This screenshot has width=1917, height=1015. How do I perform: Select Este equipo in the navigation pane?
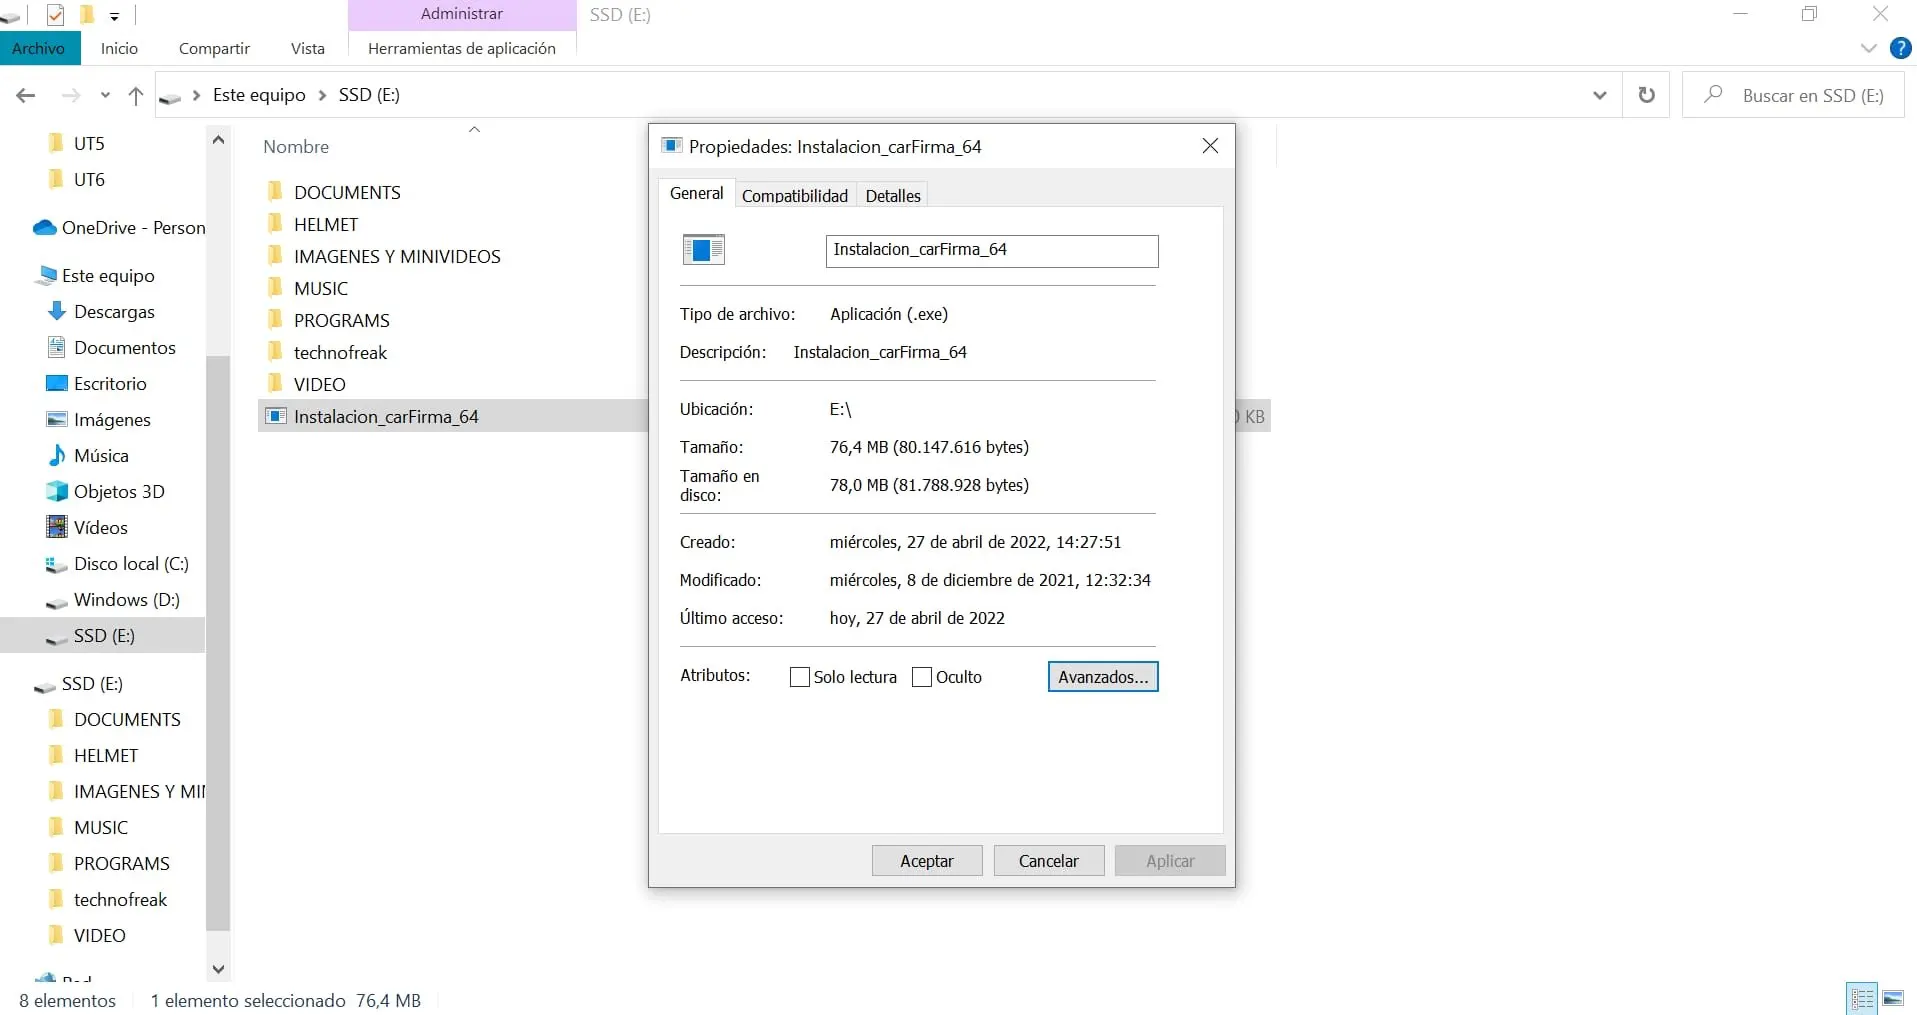pyautogui.click(x=96, y=276)
